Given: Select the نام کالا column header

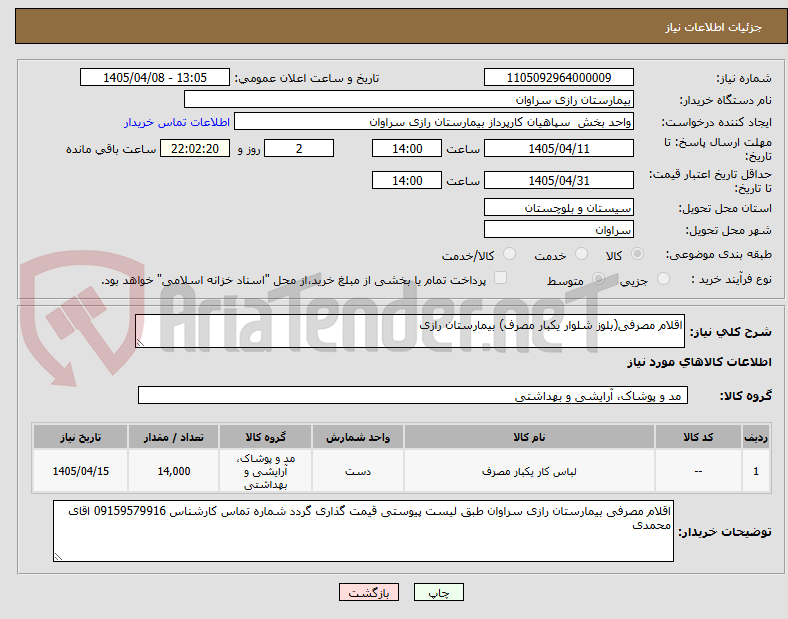Looking at the screenshot, I should tap(529, 437).
